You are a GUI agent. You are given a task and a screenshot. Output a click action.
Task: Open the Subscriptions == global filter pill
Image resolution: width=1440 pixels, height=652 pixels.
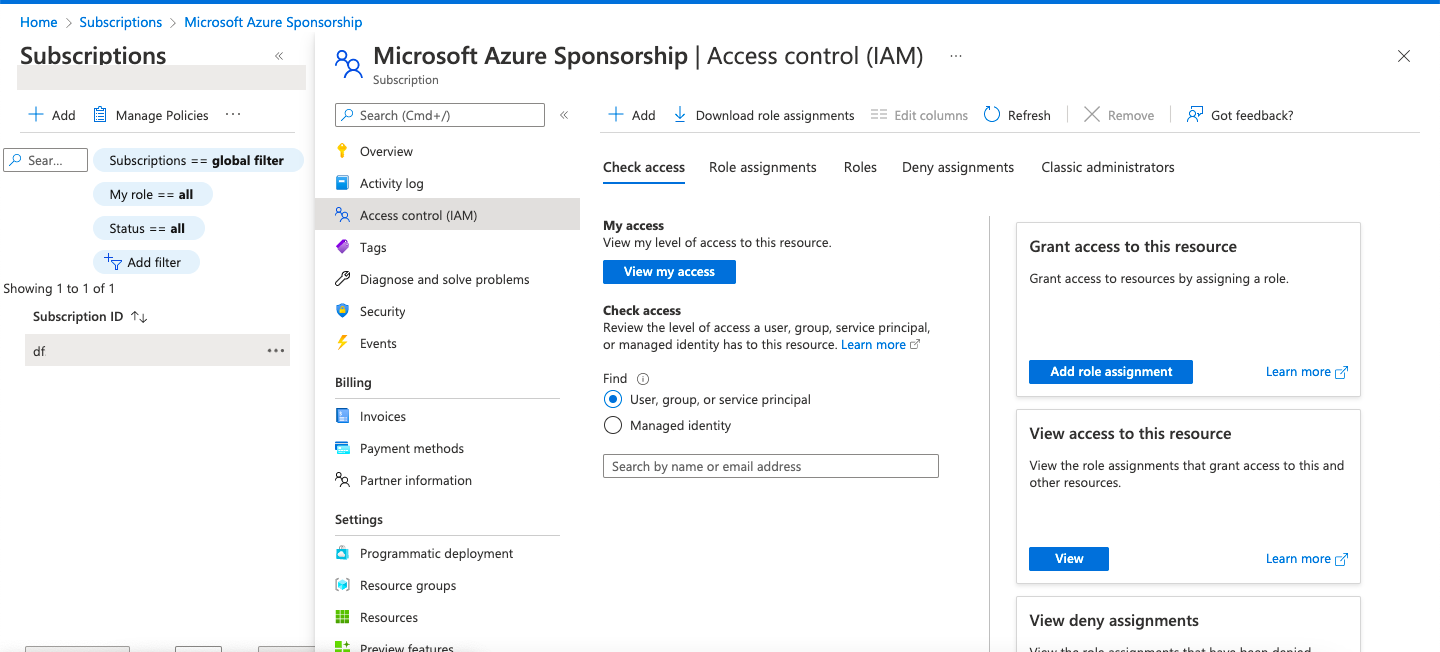click(197, 160)
